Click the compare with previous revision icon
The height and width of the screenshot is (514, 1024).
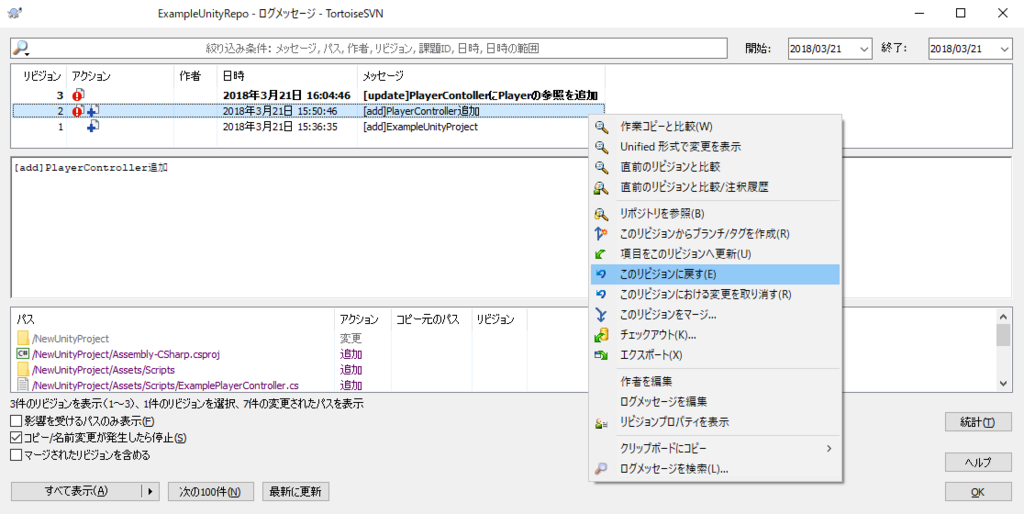tap(601, 167)
